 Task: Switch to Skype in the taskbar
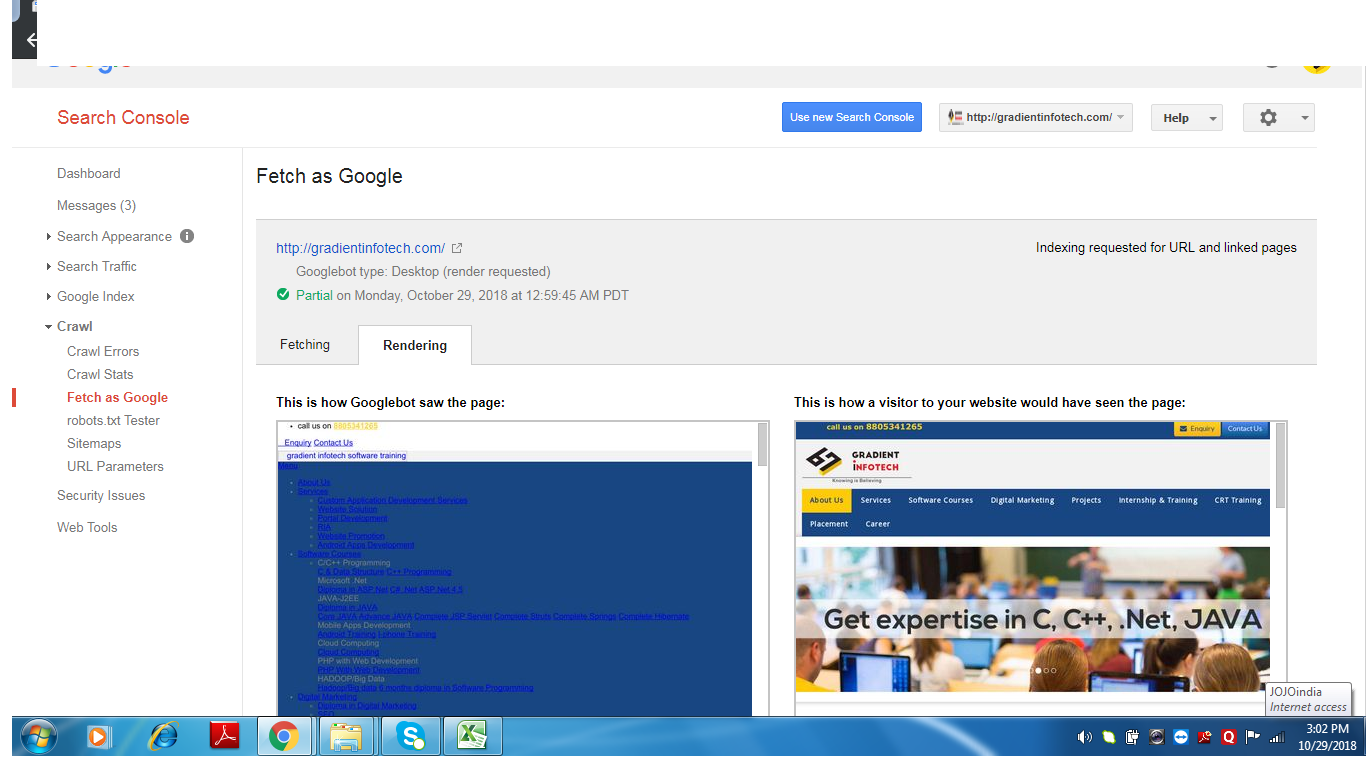pos(410,737)
